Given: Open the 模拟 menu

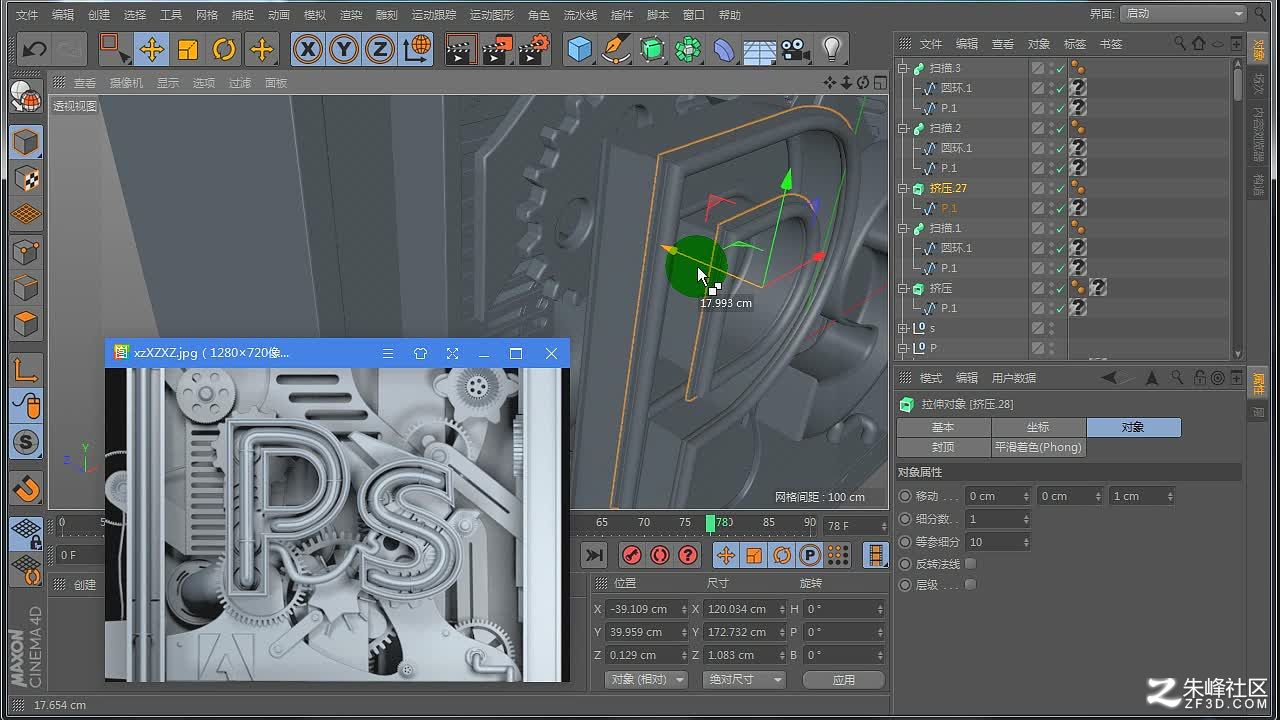Looking at the screenshot, I should 315,15.
